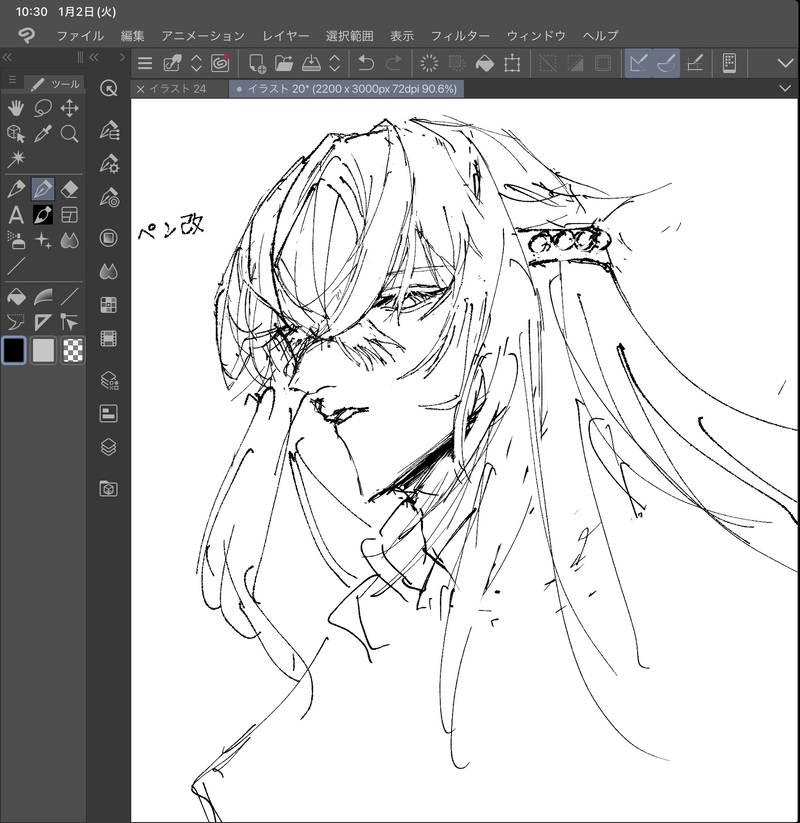Select the Object operation cube tool
This screenshot has height=823, width=800.
pos(16,134)
